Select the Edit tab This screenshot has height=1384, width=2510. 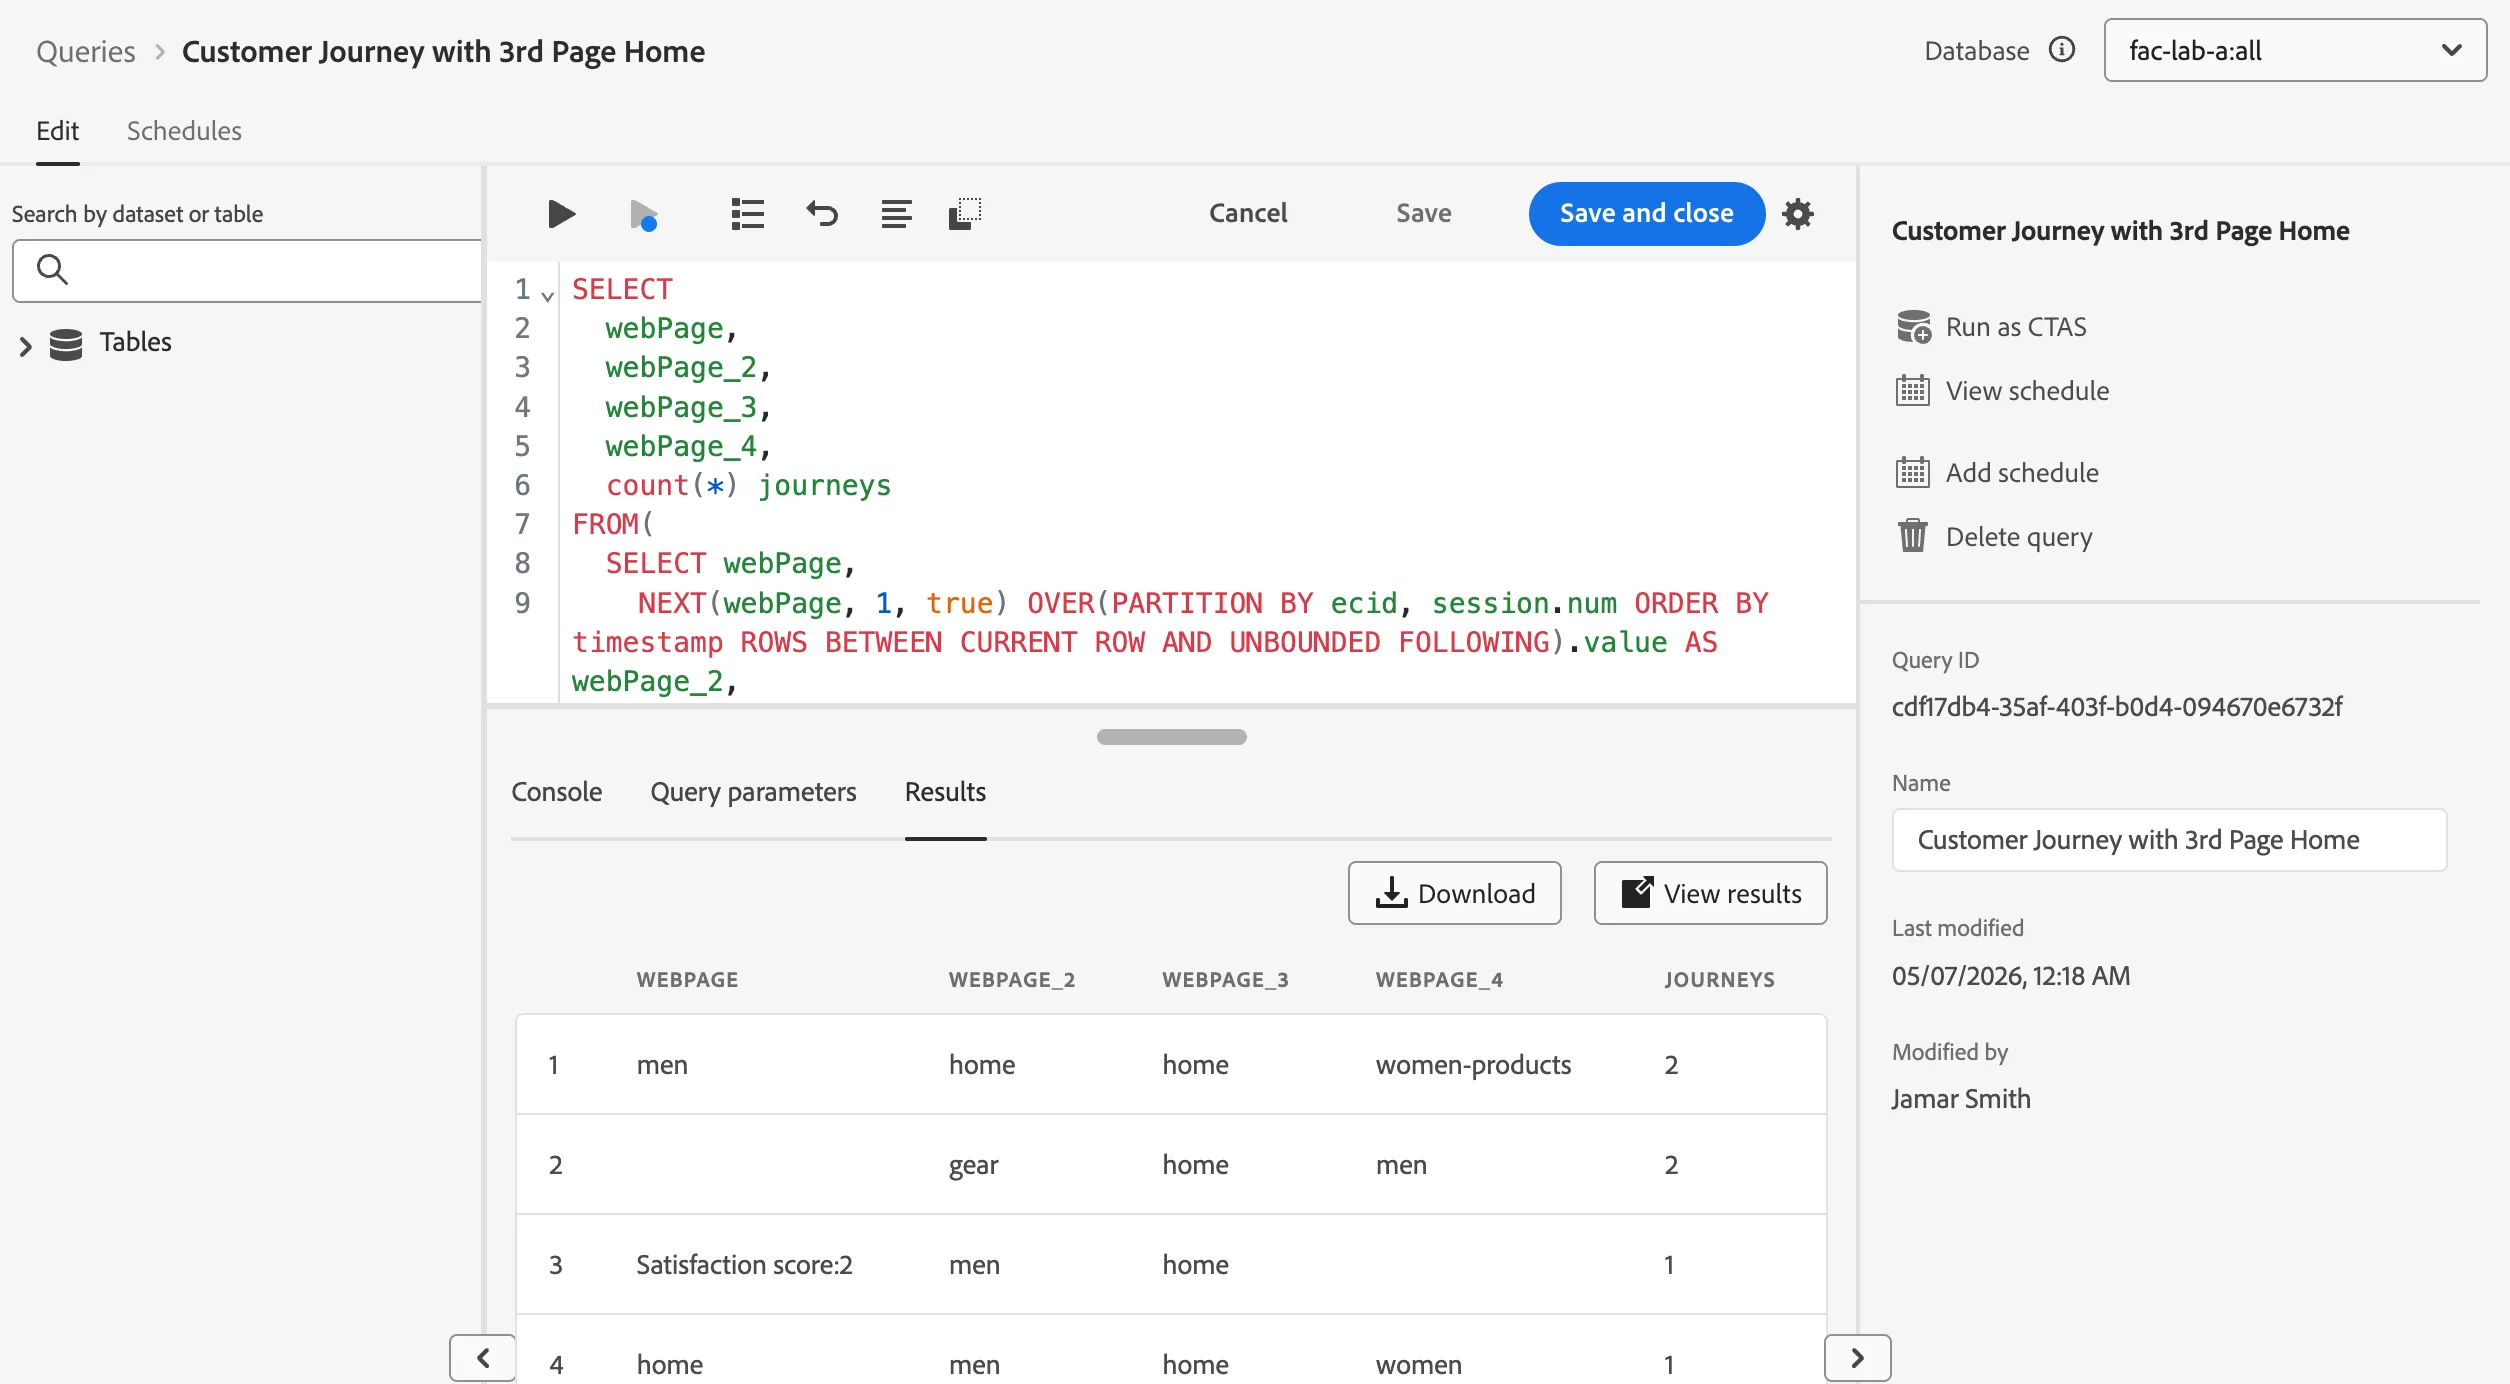click(57, 131)
